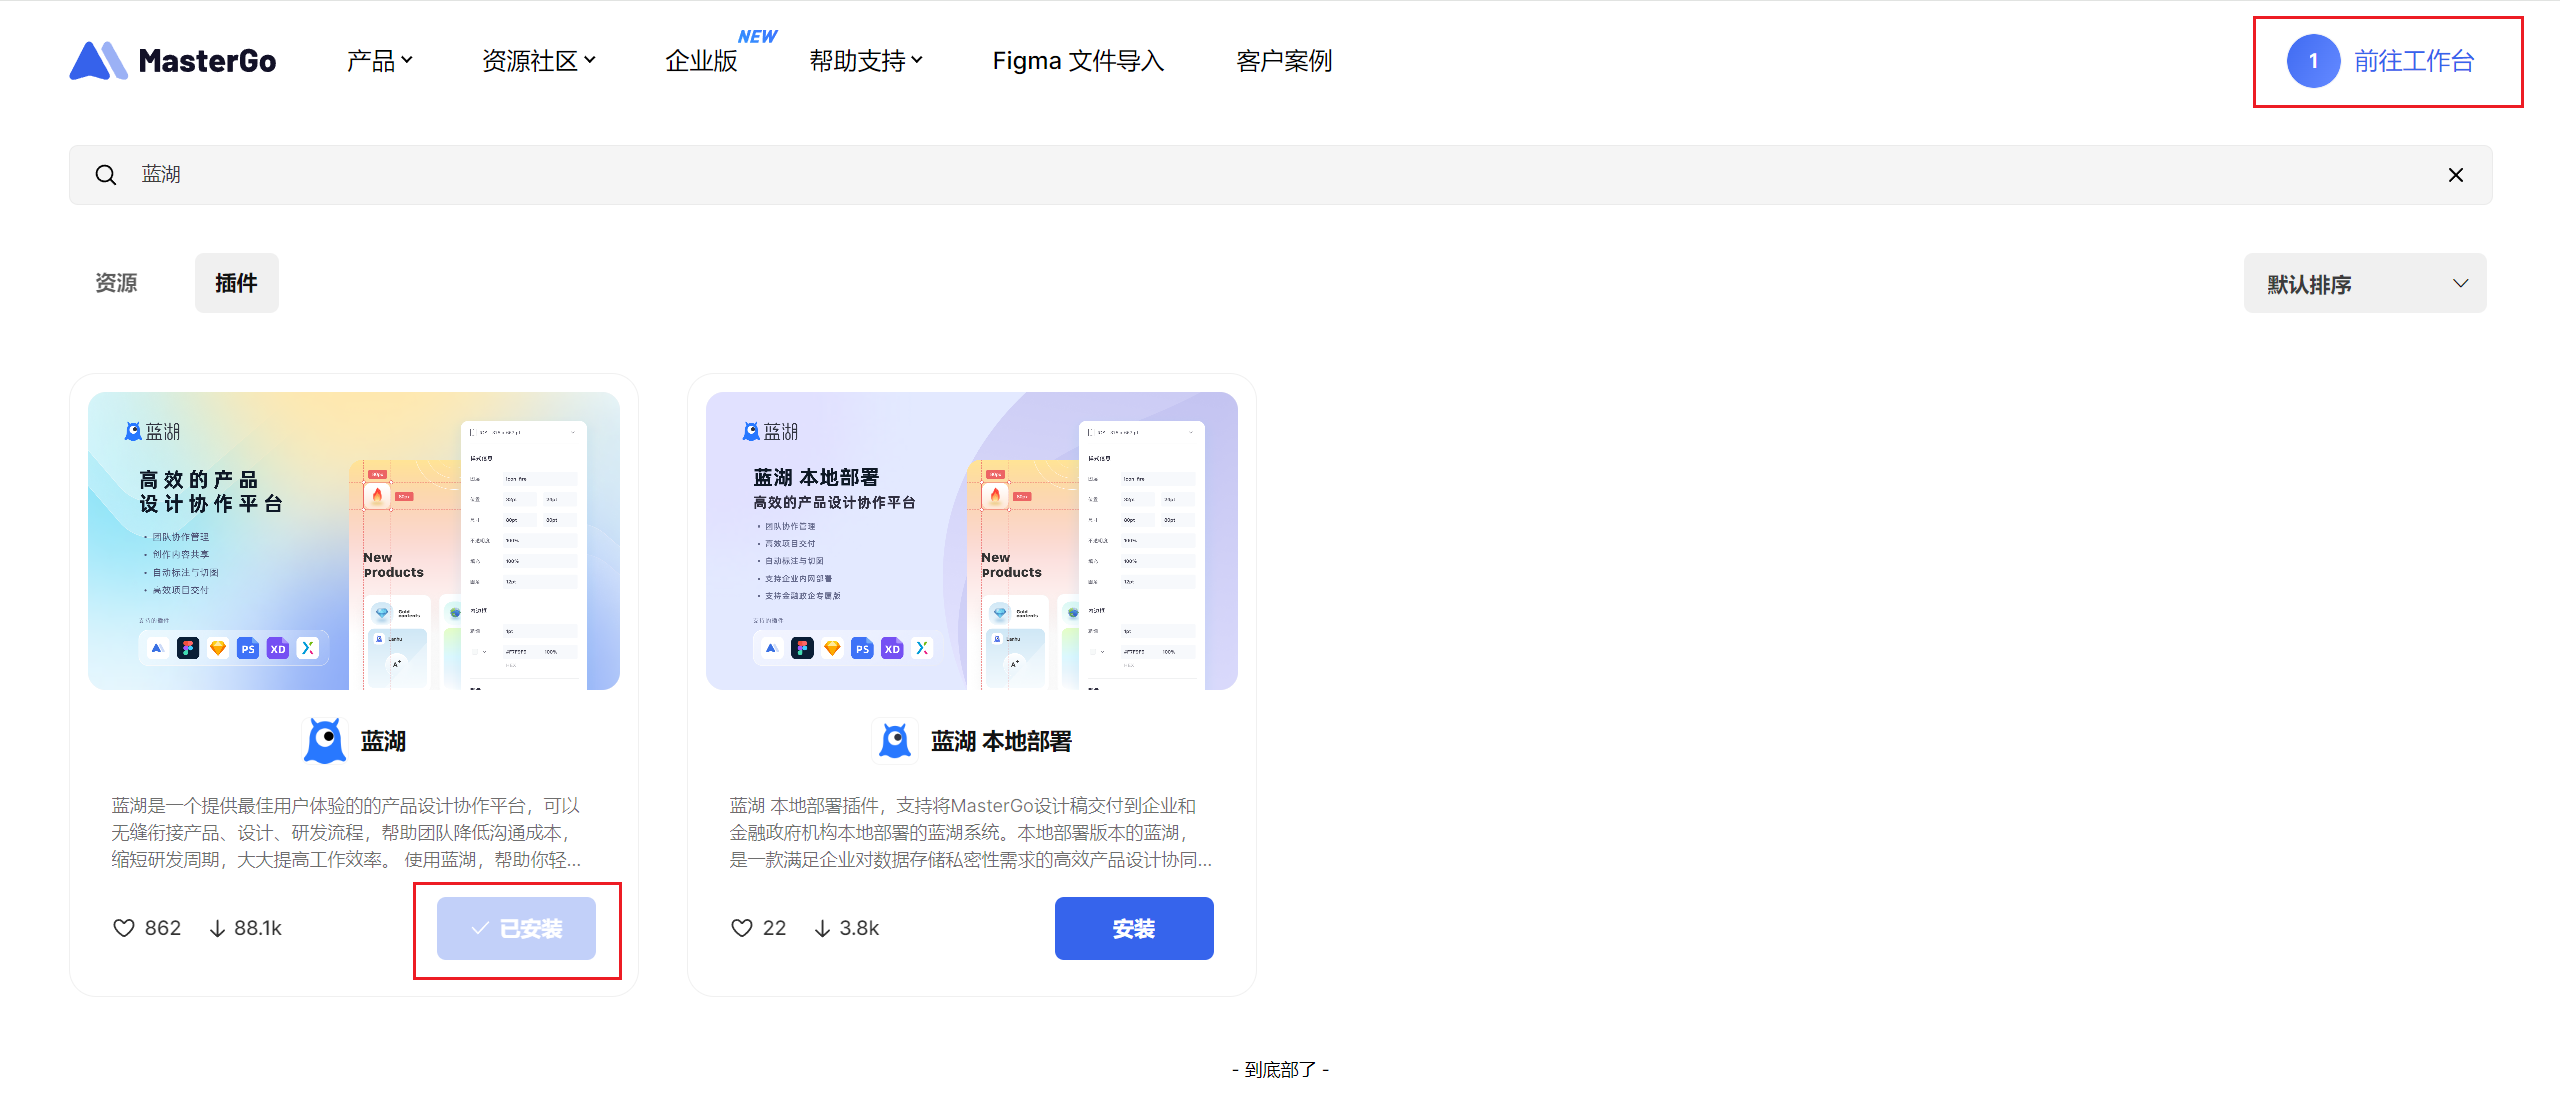Open the 蓝湖 本地部署 cover thumbnail
Viewport: 2560px width, 1096px height.
tap(972, 541)
